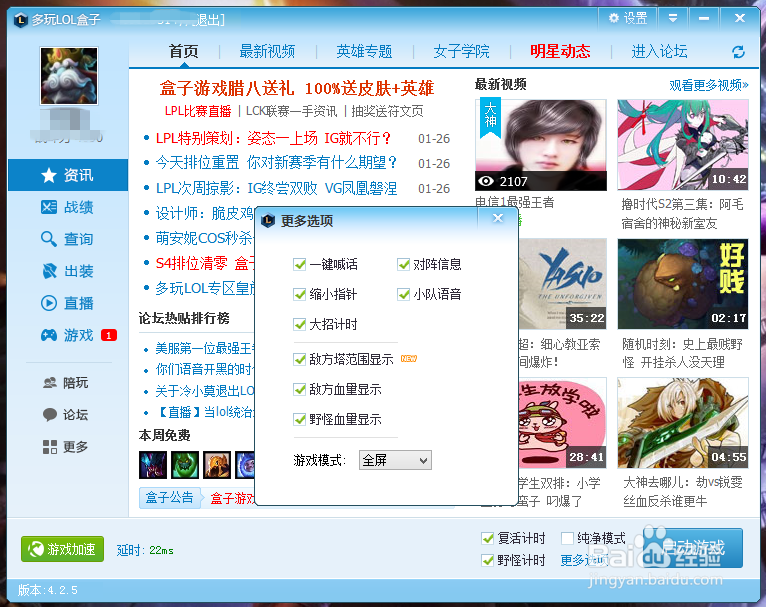Click the user avatar picture
Screen dimensions: 766x607
point(69,76)
